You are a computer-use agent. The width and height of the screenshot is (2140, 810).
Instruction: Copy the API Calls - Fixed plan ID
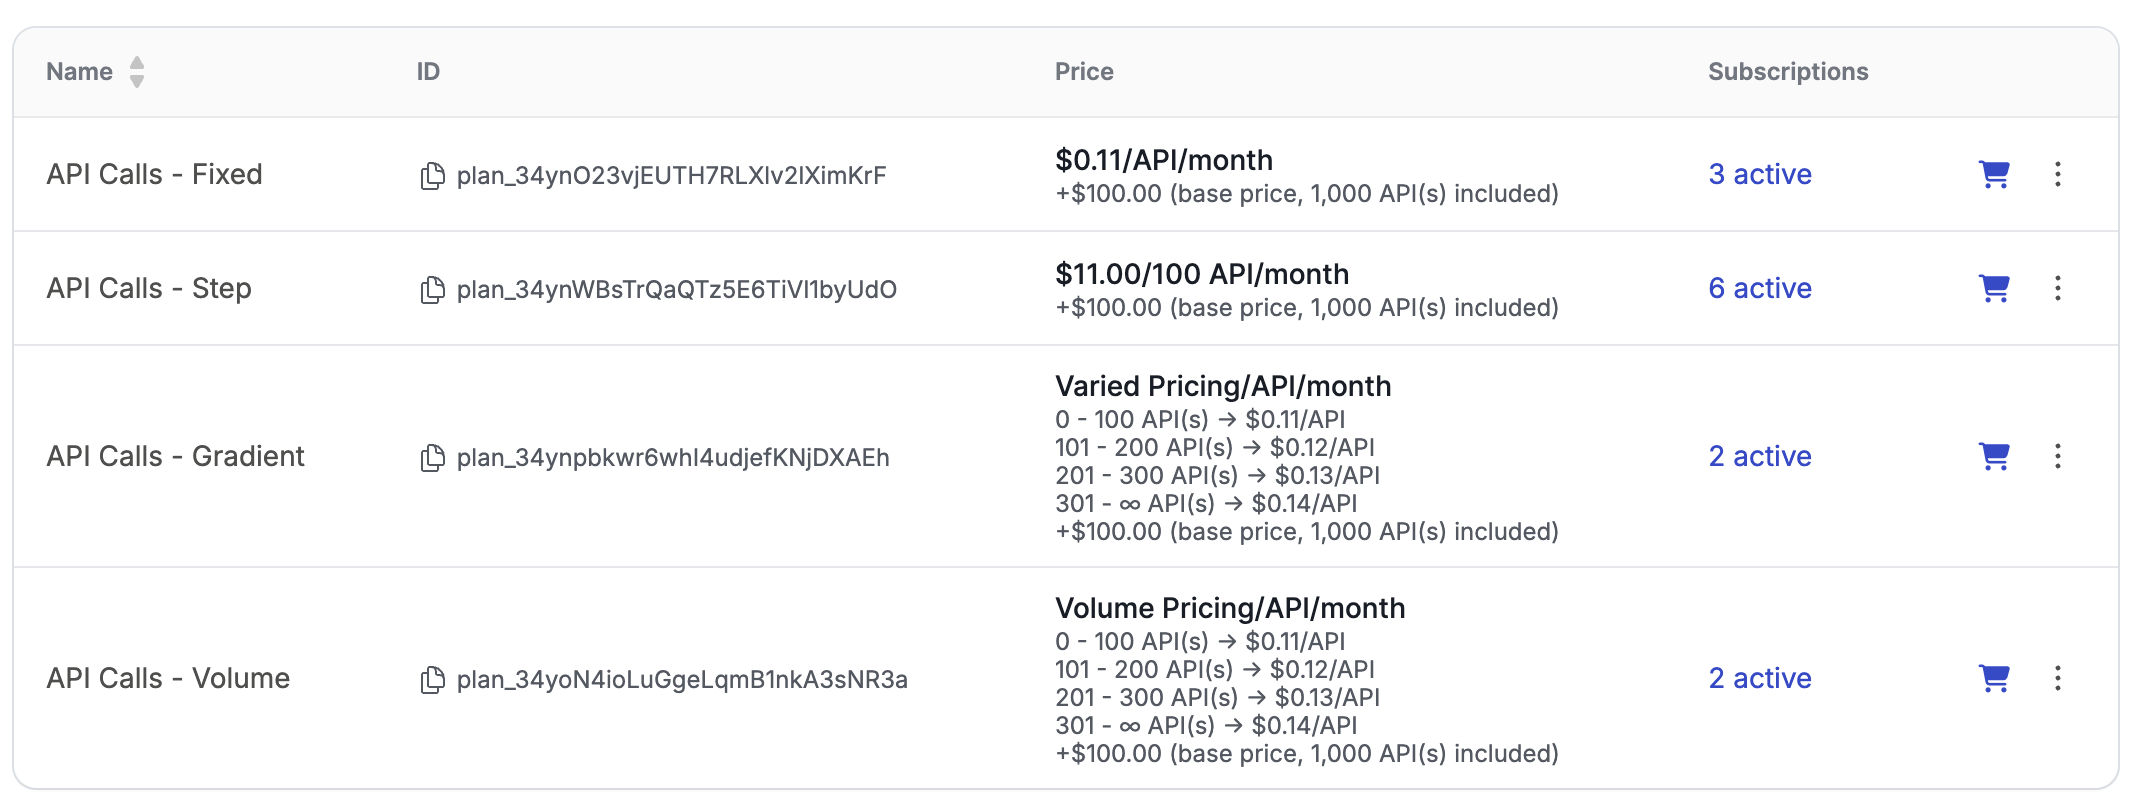pos(432,176)
